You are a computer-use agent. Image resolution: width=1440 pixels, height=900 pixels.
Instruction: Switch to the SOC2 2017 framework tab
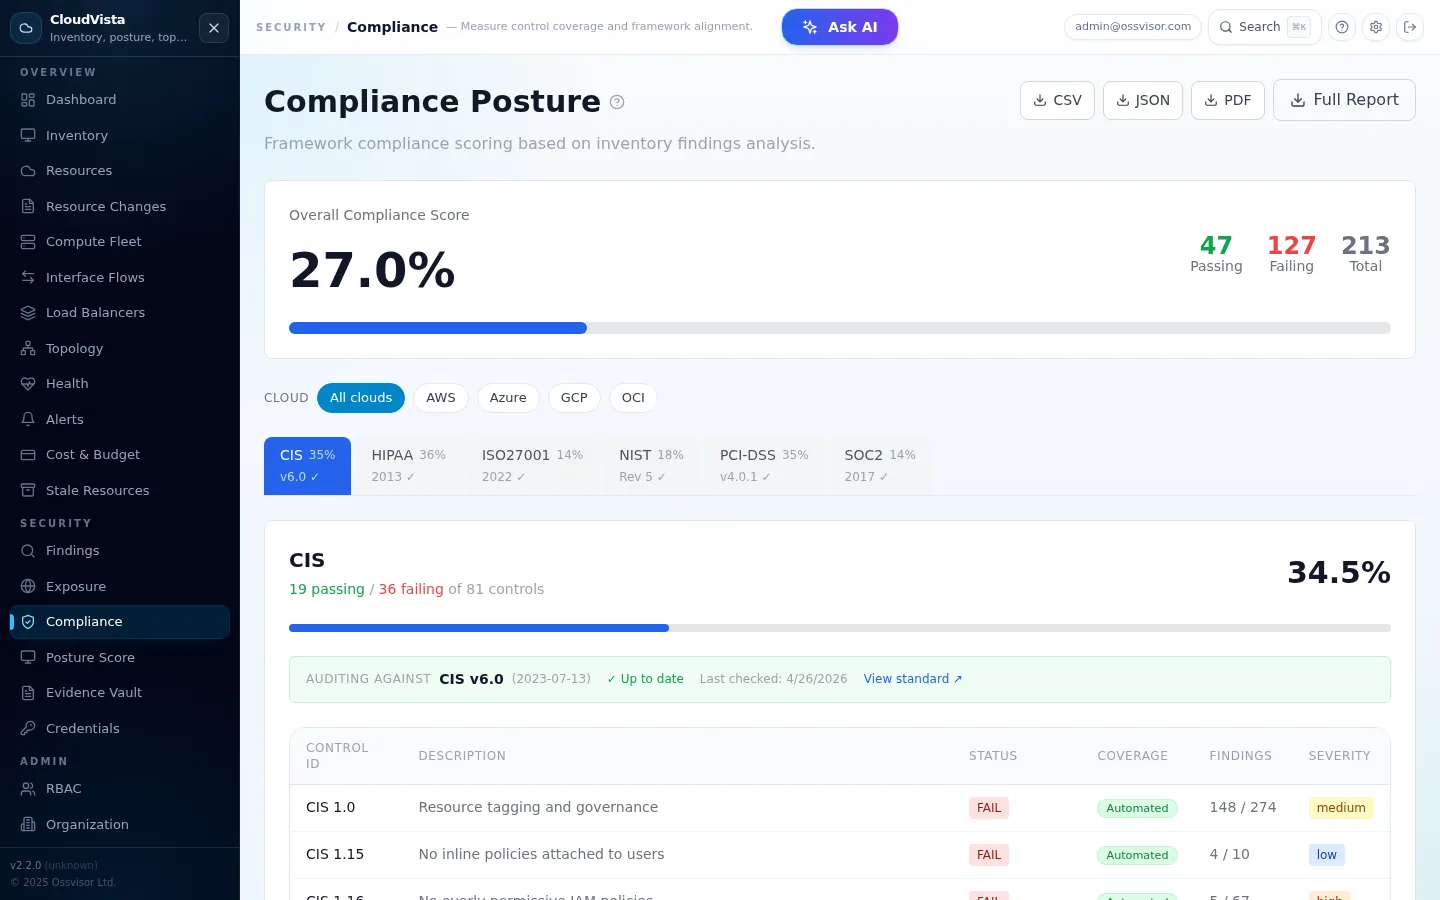pos(880,466)
